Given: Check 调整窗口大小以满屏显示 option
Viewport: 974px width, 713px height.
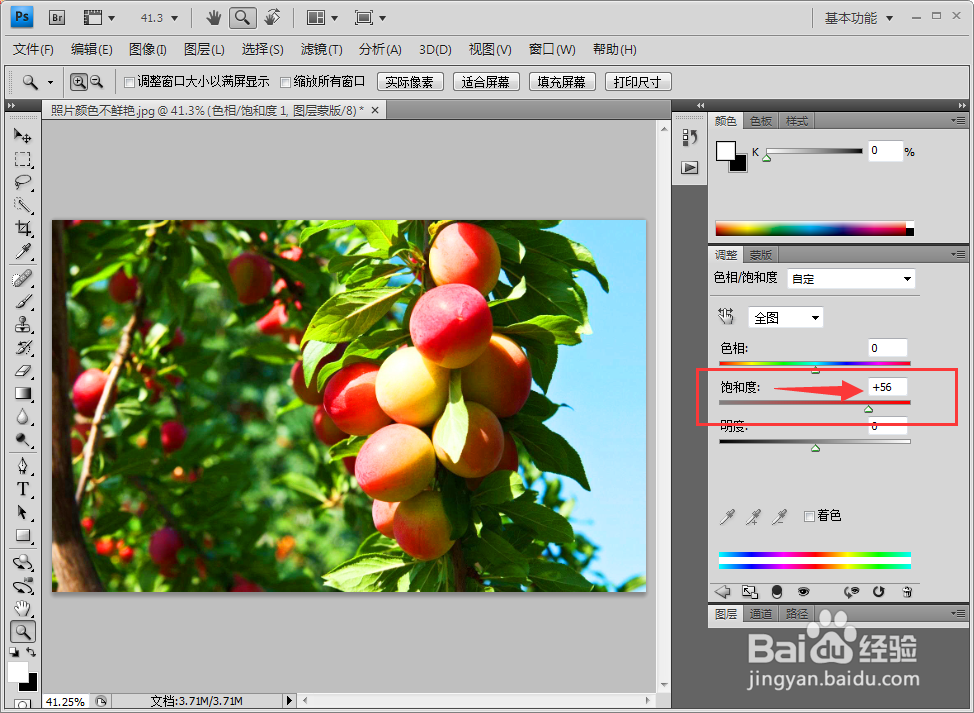Looking at the screenshot, I should click(129, 82).
